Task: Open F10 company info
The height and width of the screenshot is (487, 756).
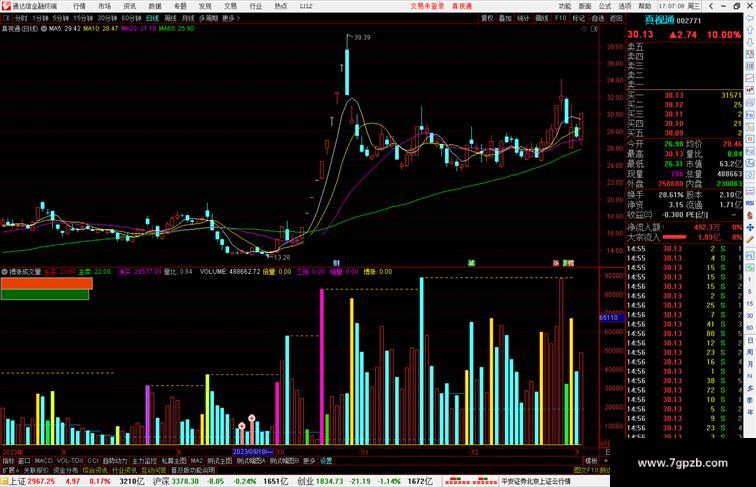Action: click(560, 18)
